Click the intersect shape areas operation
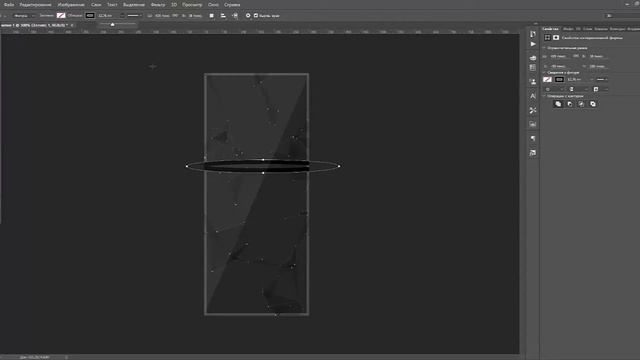The width and height of the screenshot is (640, 360). pos(581,104)
